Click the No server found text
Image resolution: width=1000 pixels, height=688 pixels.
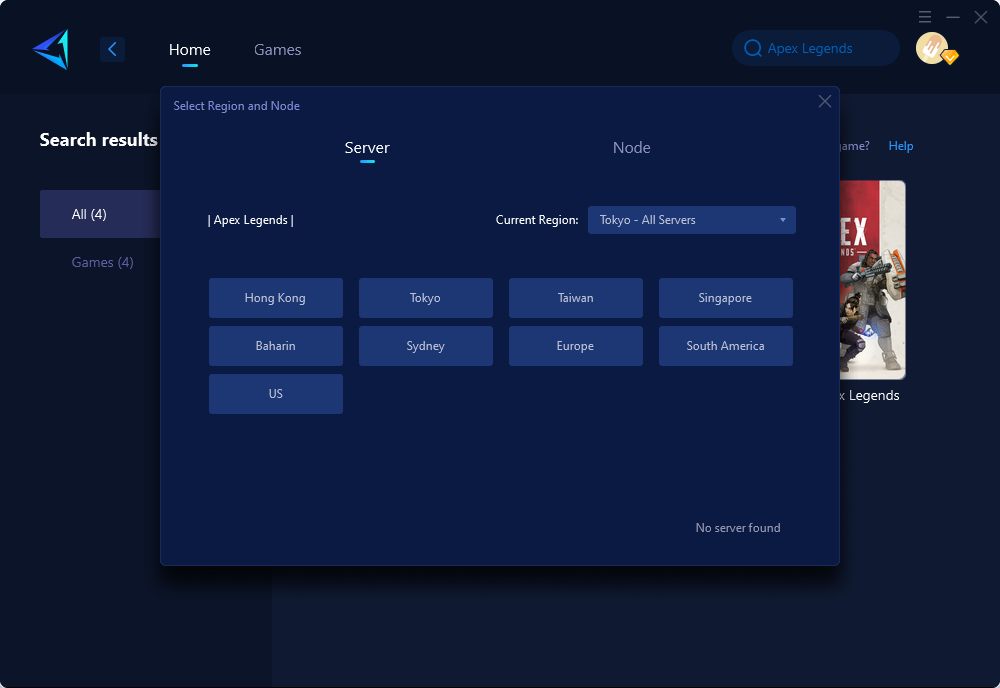(738, 528)
